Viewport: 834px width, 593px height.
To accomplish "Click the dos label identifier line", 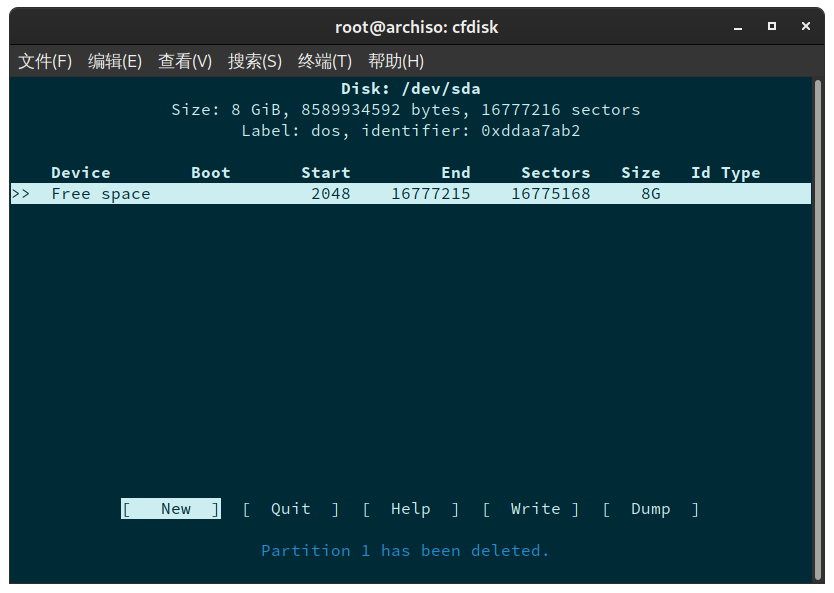I will pyautogui.click(x=417, y=130).
